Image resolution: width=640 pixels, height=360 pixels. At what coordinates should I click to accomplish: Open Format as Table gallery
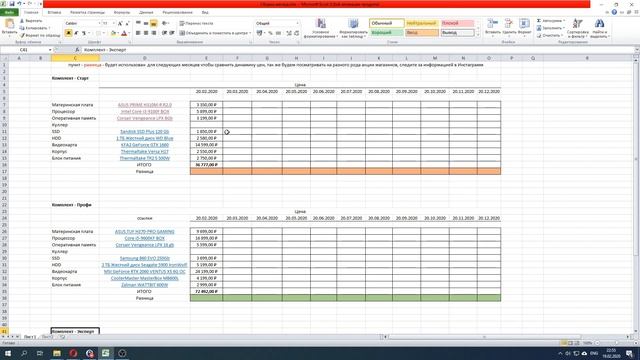353,29
